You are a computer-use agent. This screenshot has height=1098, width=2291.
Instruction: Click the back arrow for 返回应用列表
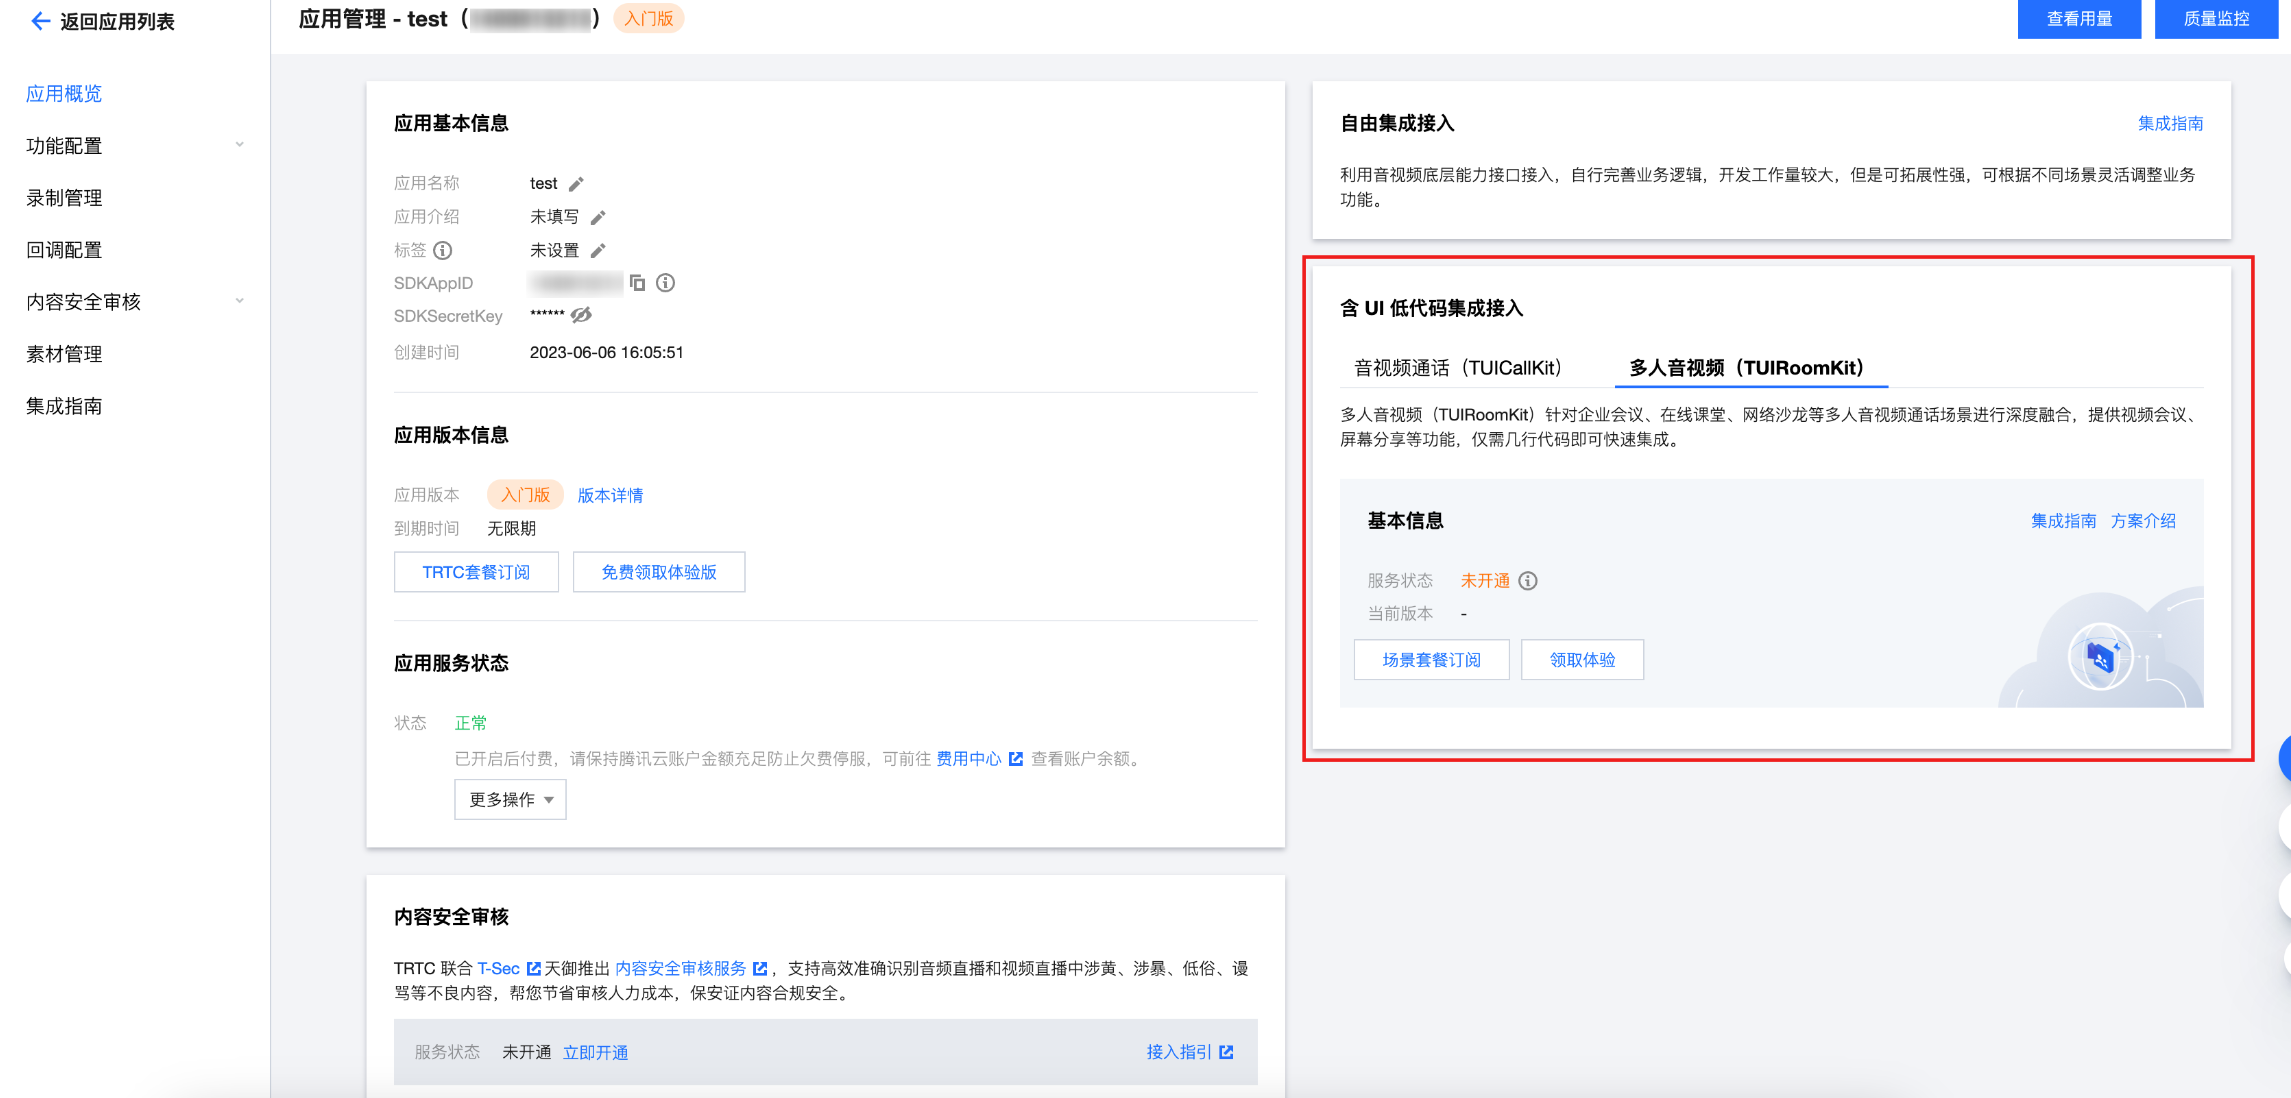click(40, 21)
